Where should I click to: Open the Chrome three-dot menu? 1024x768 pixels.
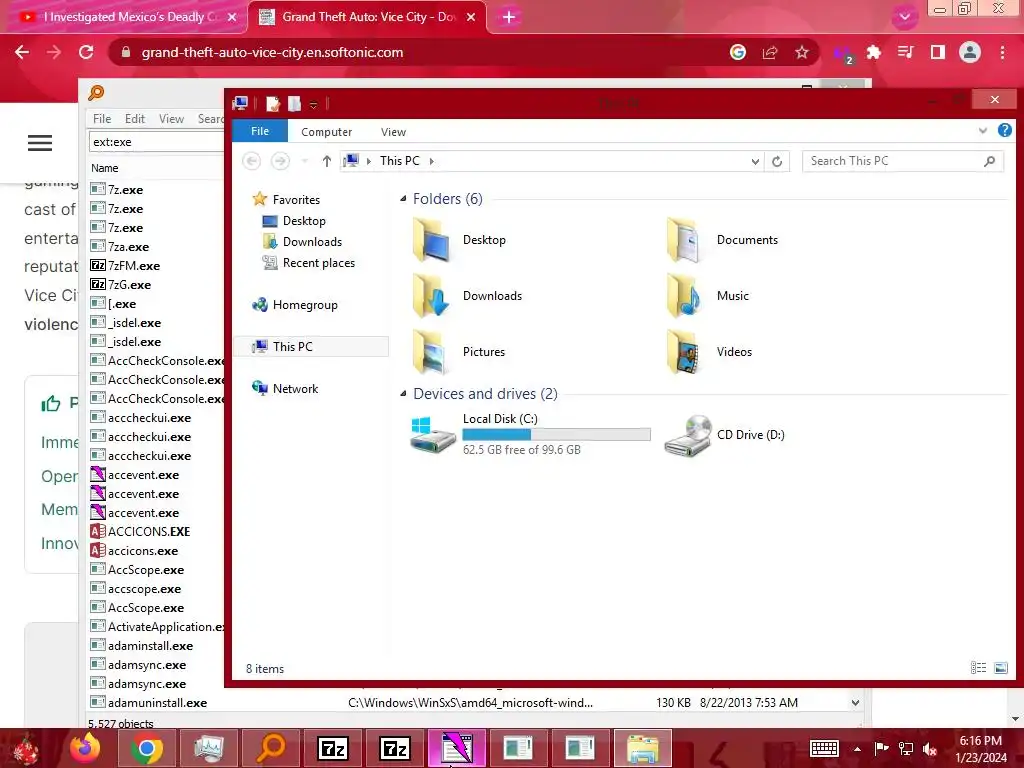tap(1002, 52)
